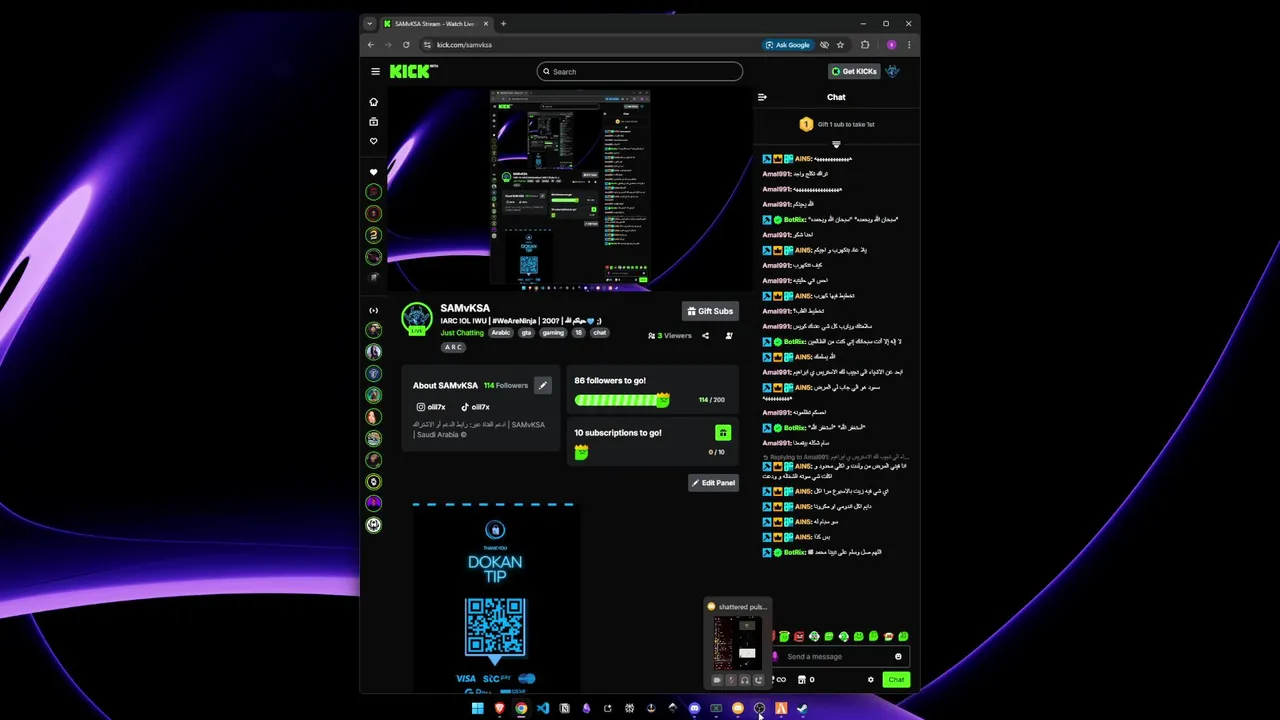Expand the gift leaderboard chevron under the banner
This screenshot has width=1280, height=720.
(836, 144)
